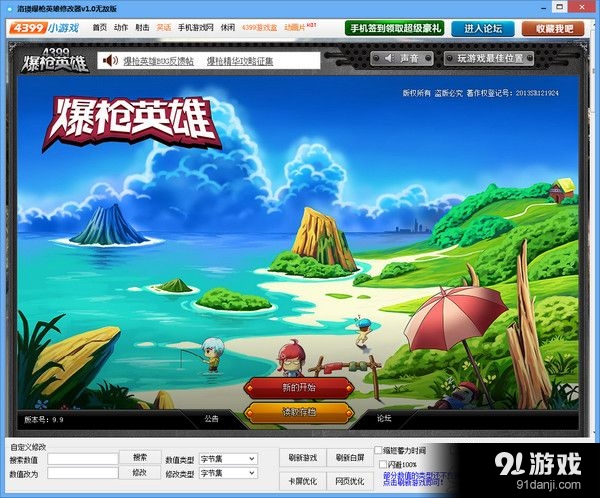Click the 修改 button
The height and width of the screenshot is (498, 600).
pos(140,472)
